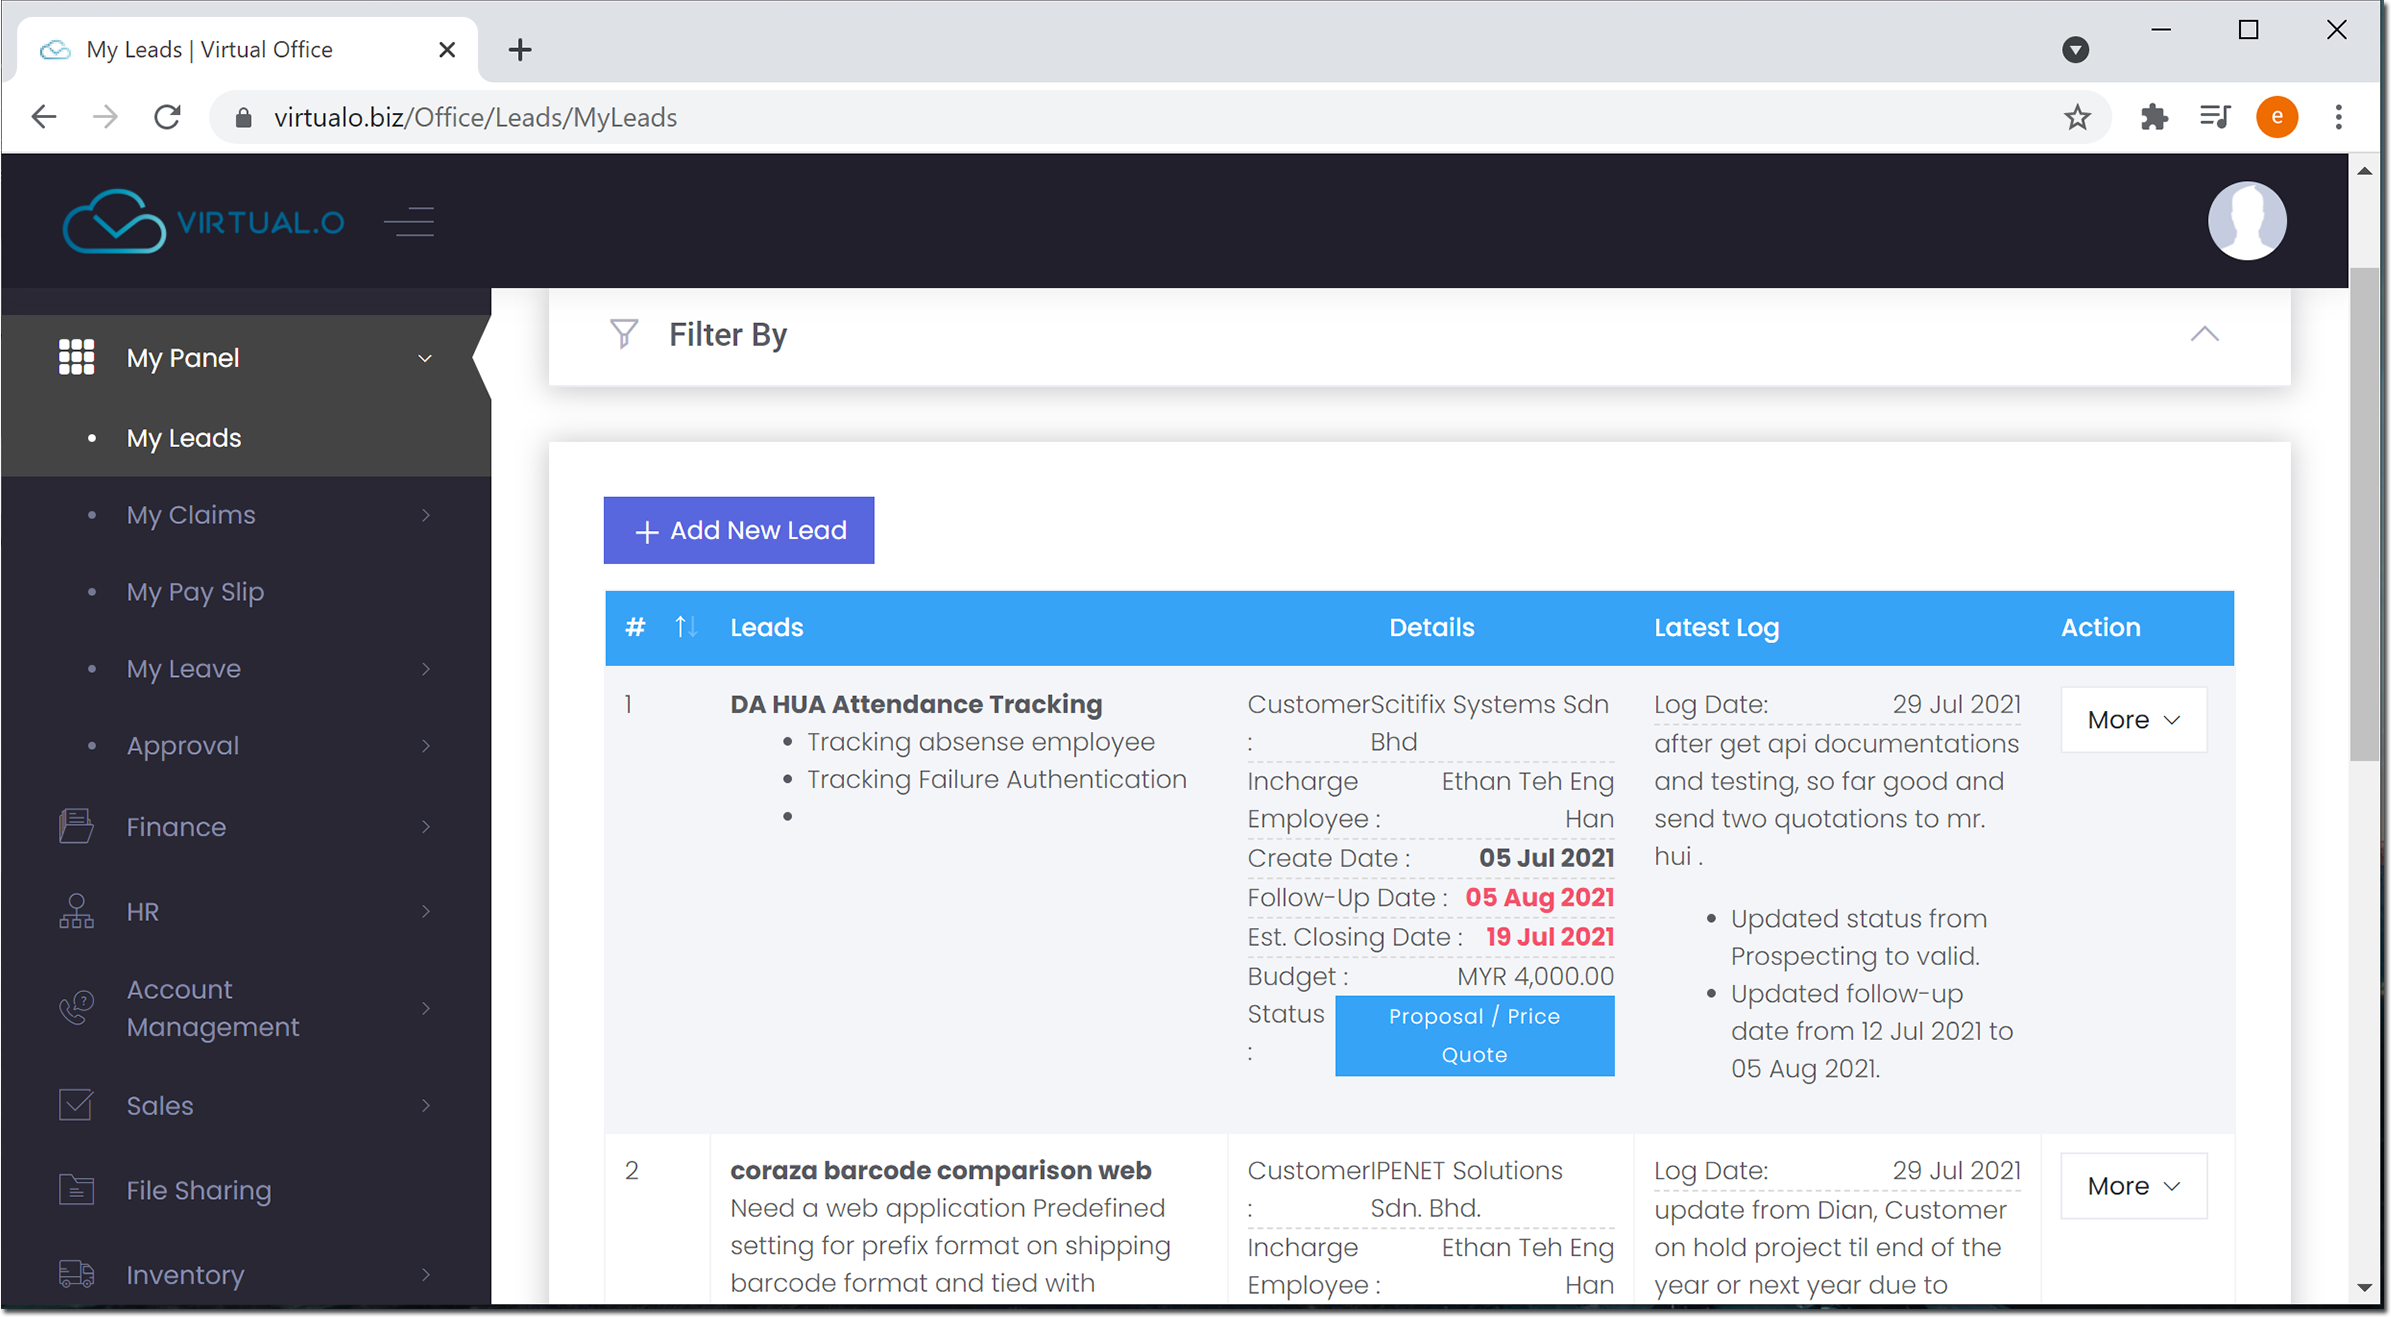Open the More dropdown for coraza lead
Viewport: 2391px width, 1317px height.
click(2133, 1186)
